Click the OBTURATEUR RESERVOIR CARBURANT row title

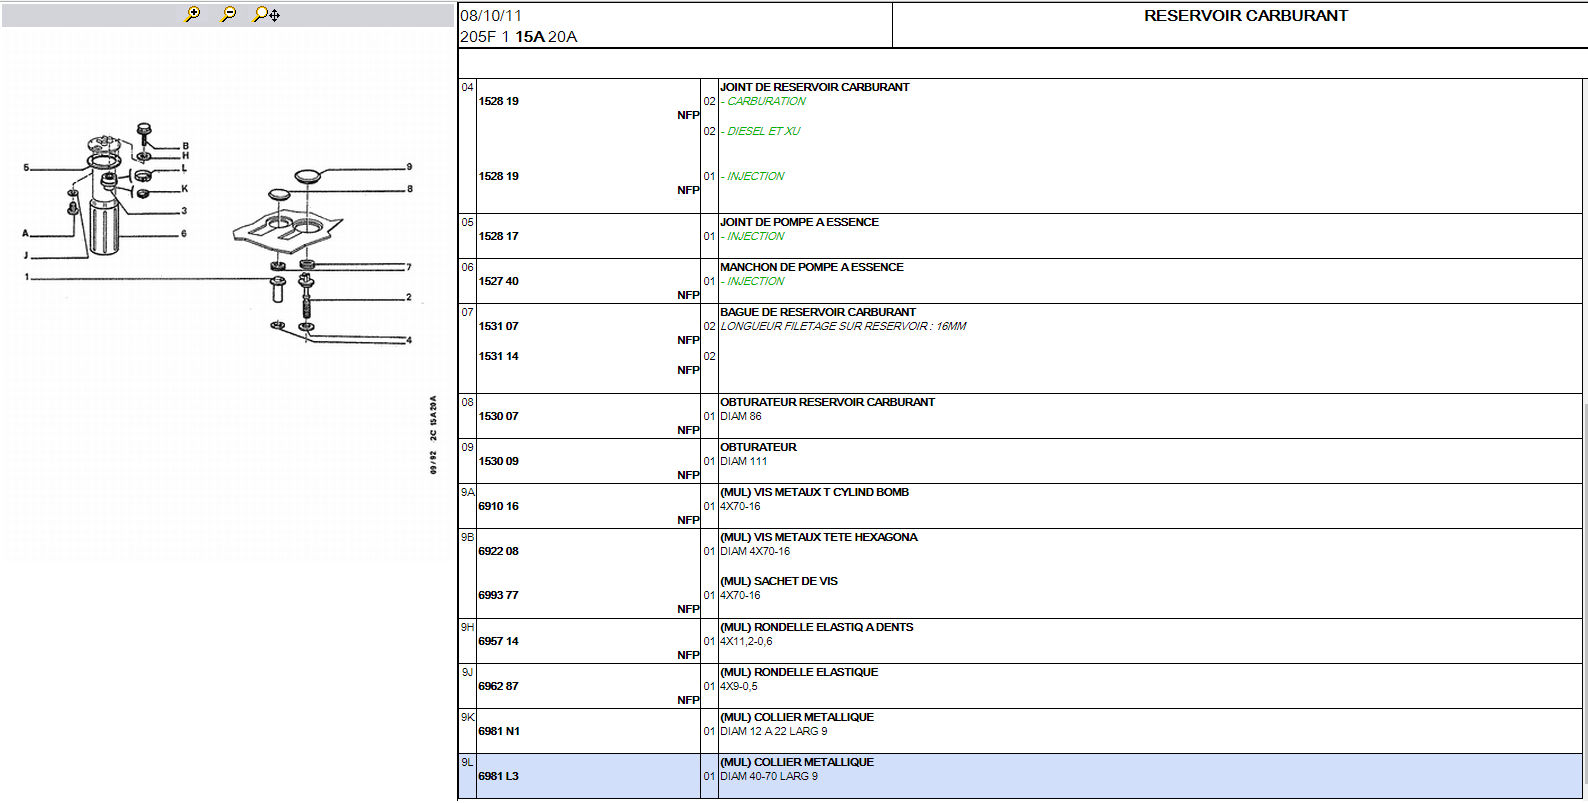pos(827,403)
